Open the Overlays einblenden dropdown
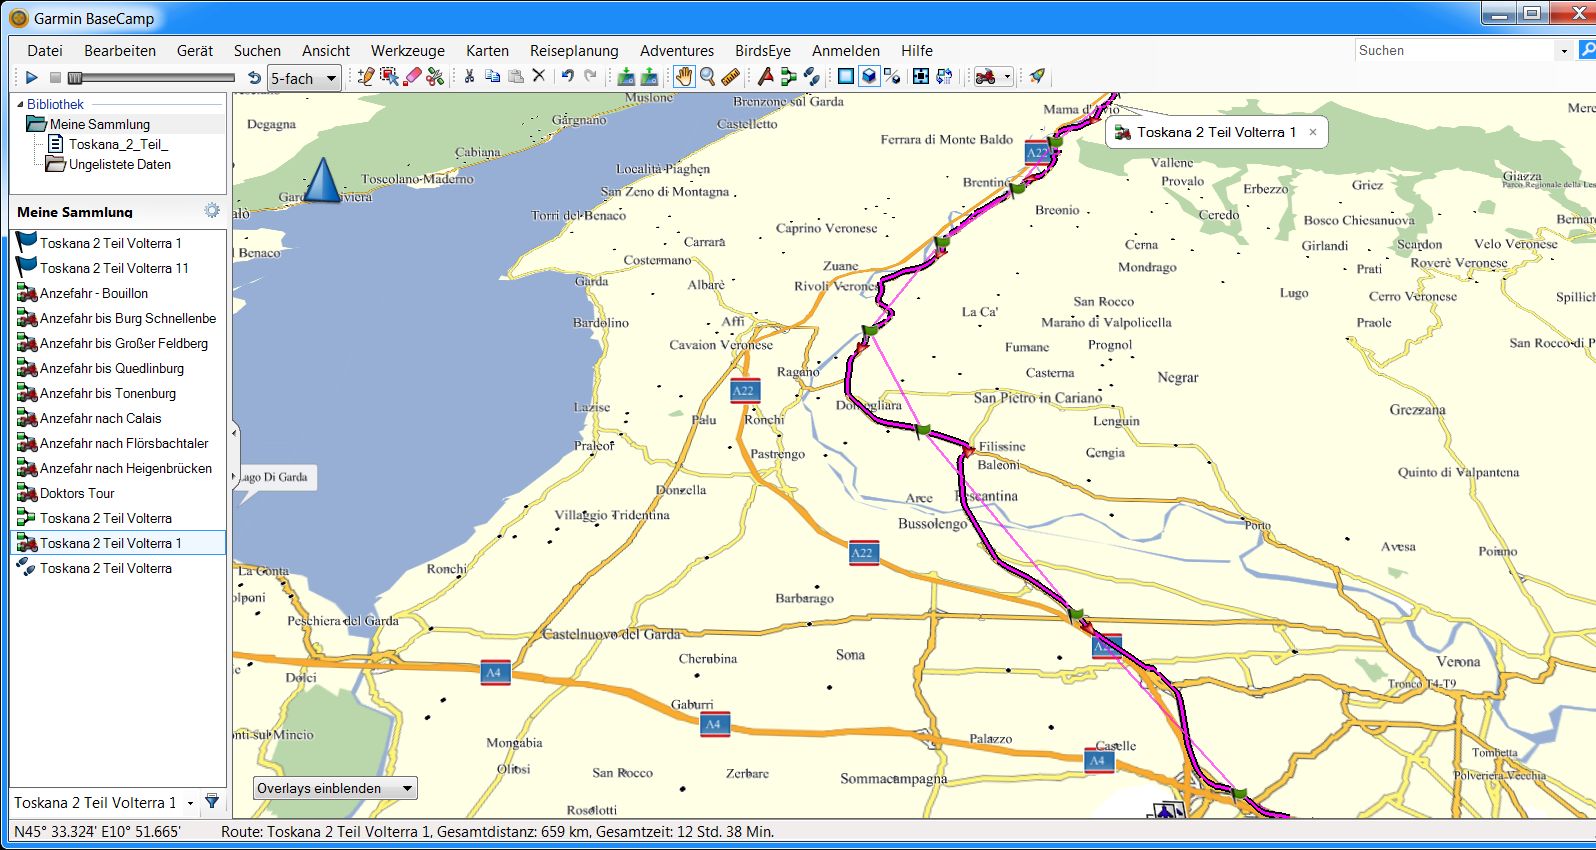 pos(335,788)
